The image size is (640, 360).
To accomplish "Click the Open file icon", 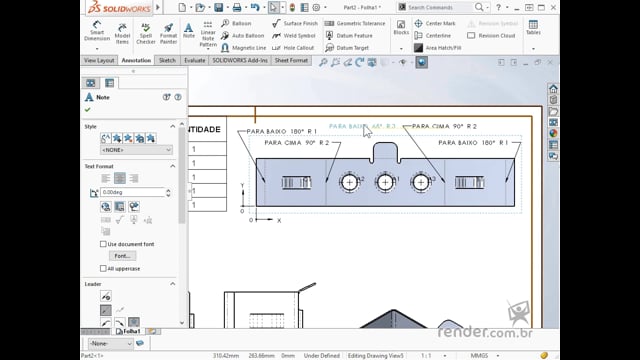I will tap(200, 7).
